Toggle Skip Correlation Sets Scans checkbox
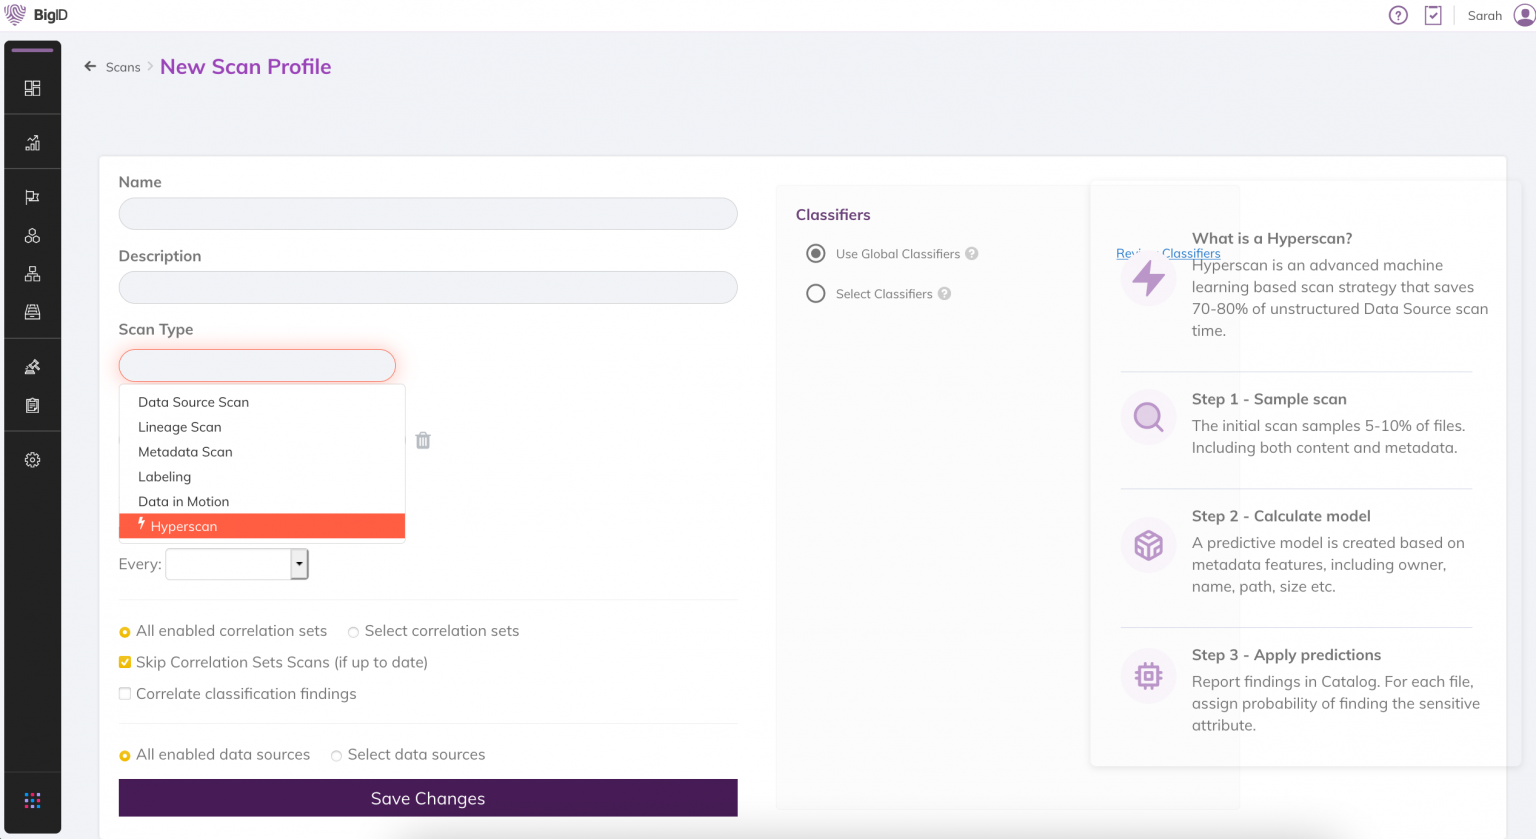Image resolution: width=1536 pixels, height=839 pixels. coord(125,662)
